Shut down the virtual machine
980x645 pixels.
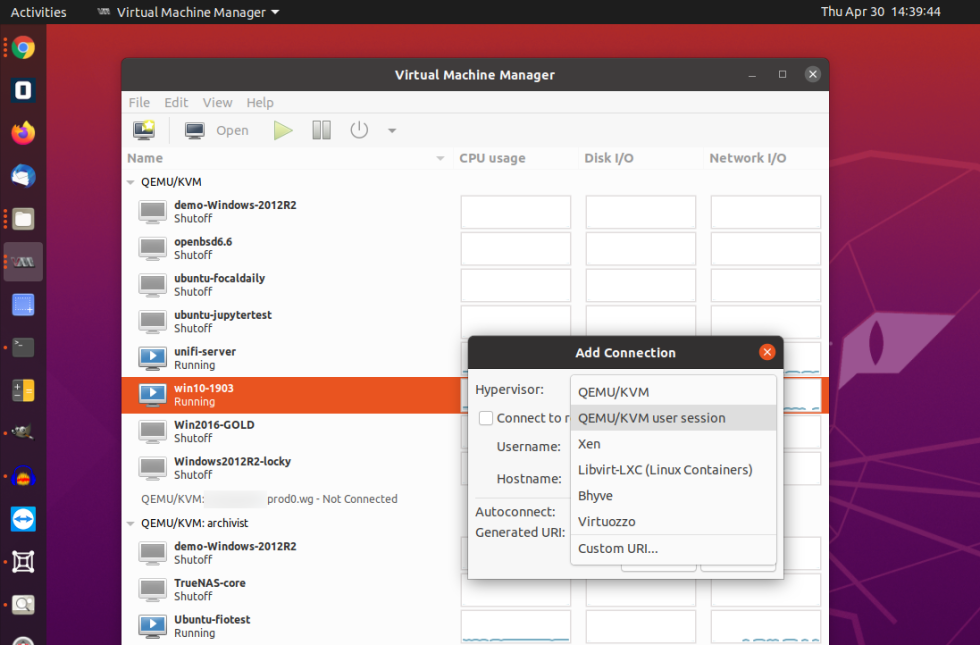[x=359, y=130]
